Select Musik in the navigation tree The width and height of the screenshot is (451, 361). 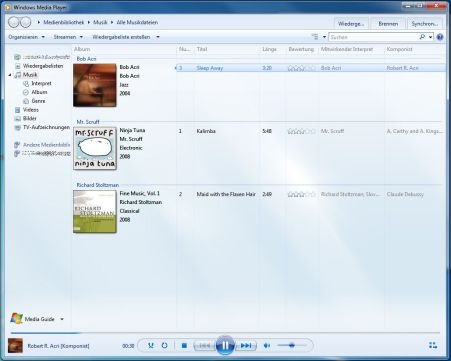(x=30, y=75)
